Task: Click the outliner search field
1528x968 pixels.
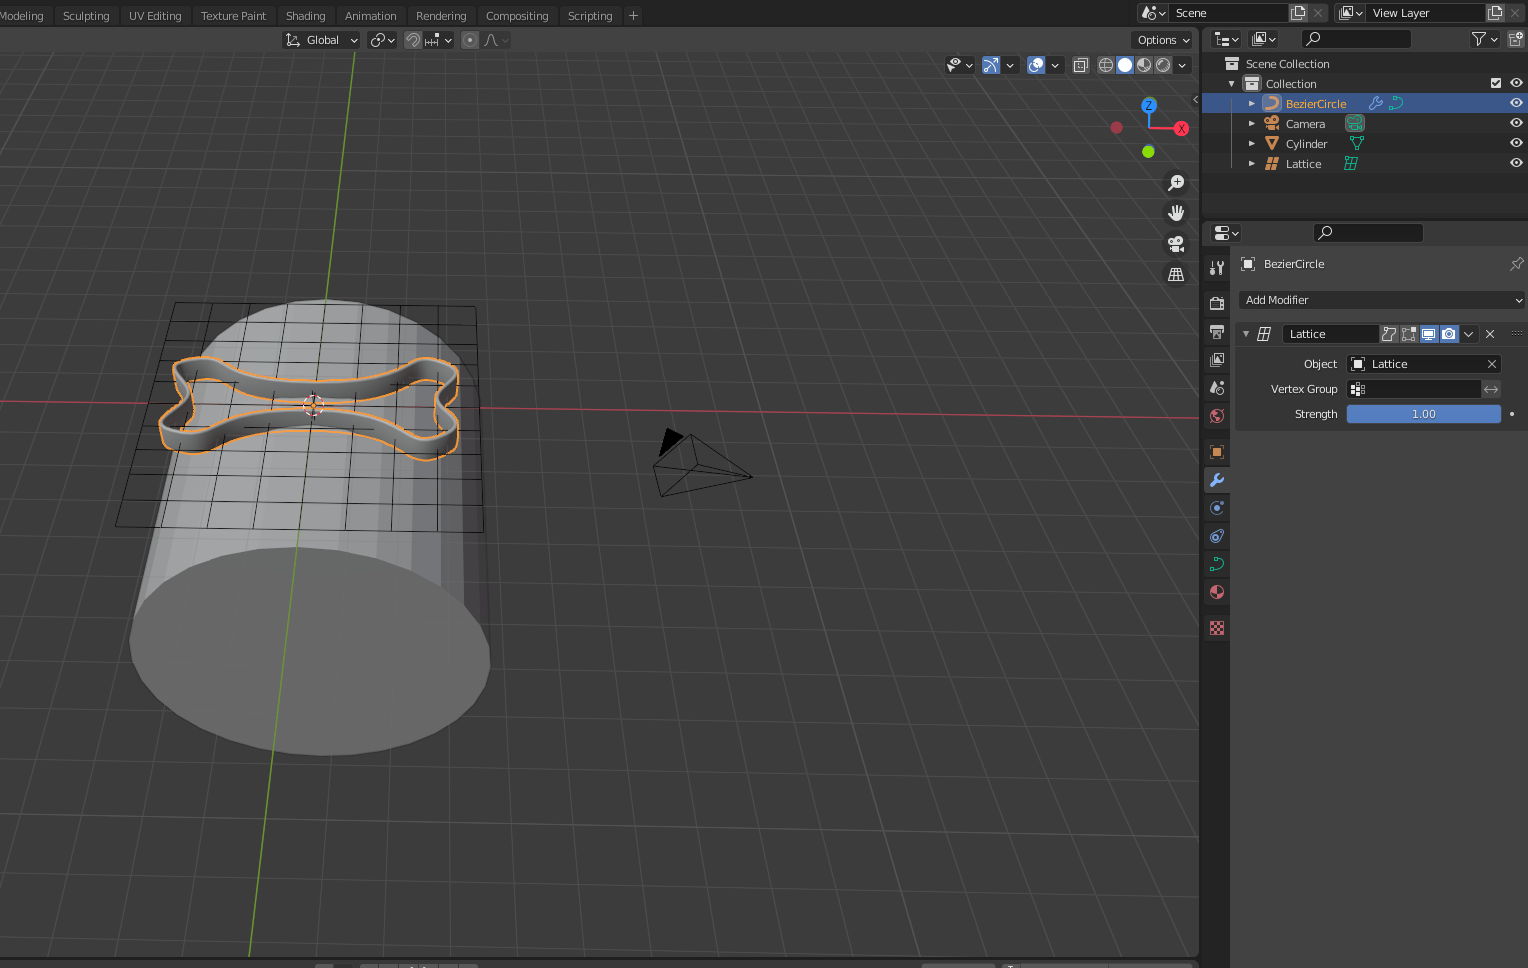Action: click(1356, 38)
